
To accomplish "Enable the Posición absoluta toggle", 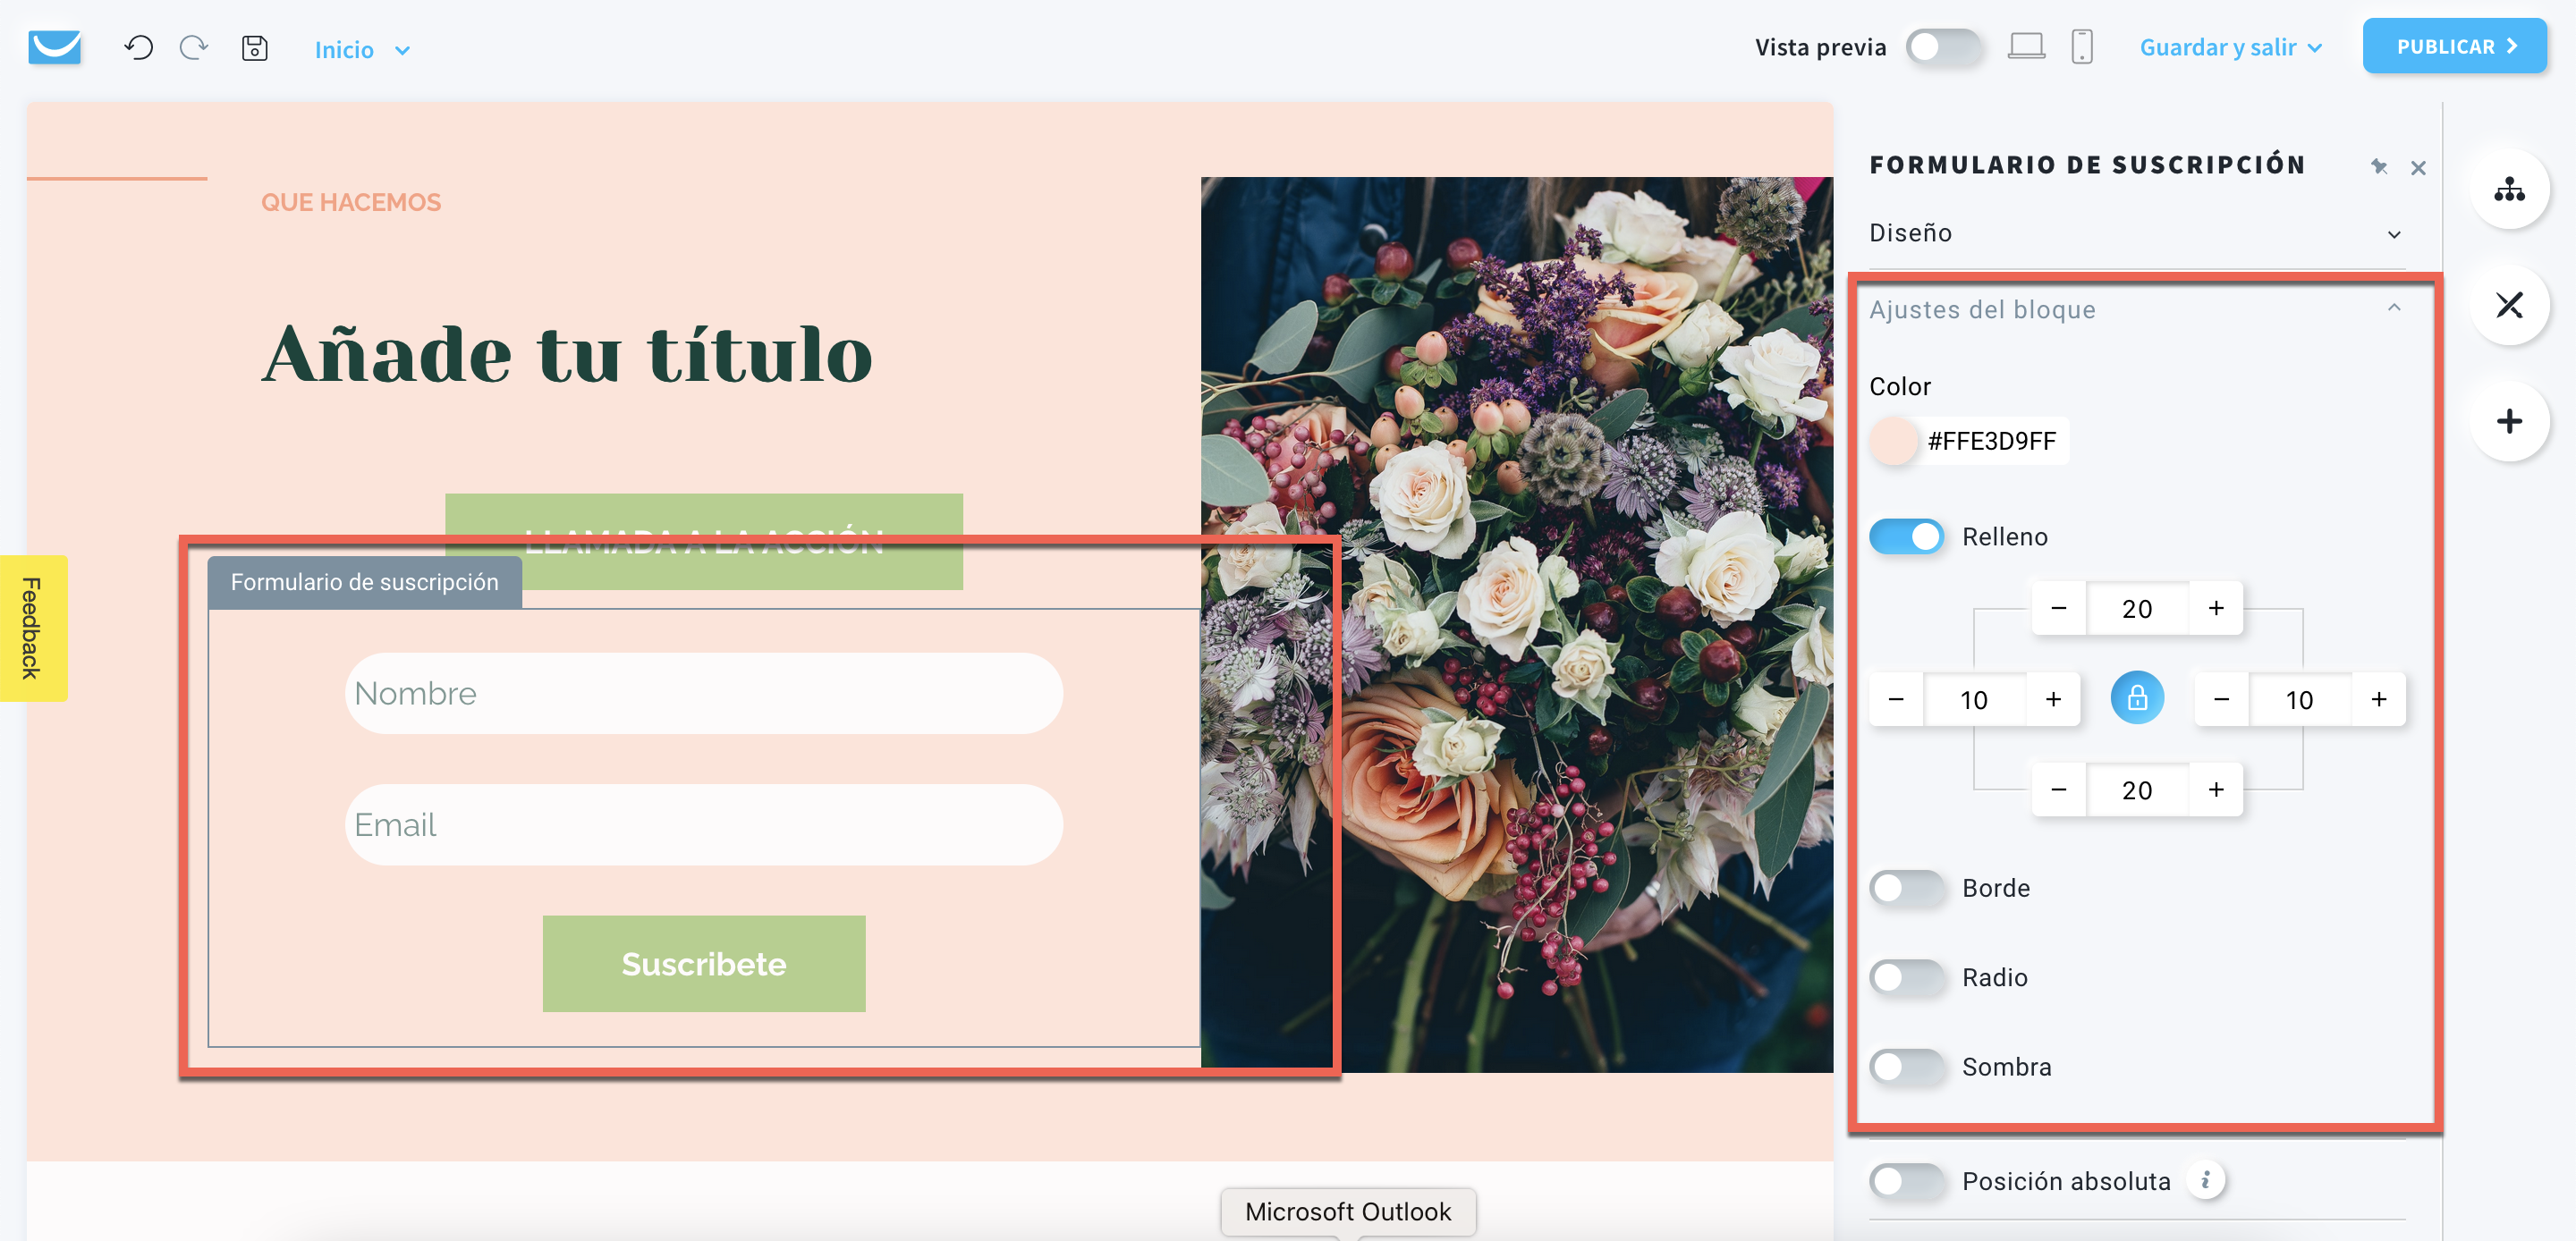I will [x=1906, y=1181].
